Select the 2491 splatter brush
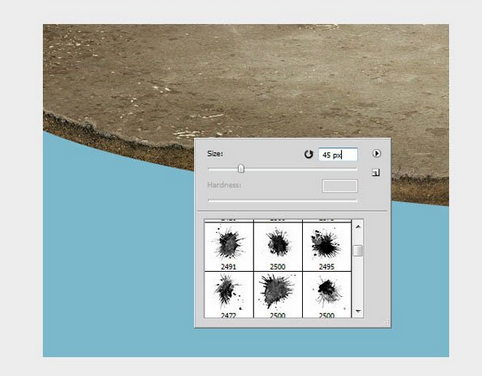 click(229, 246)
